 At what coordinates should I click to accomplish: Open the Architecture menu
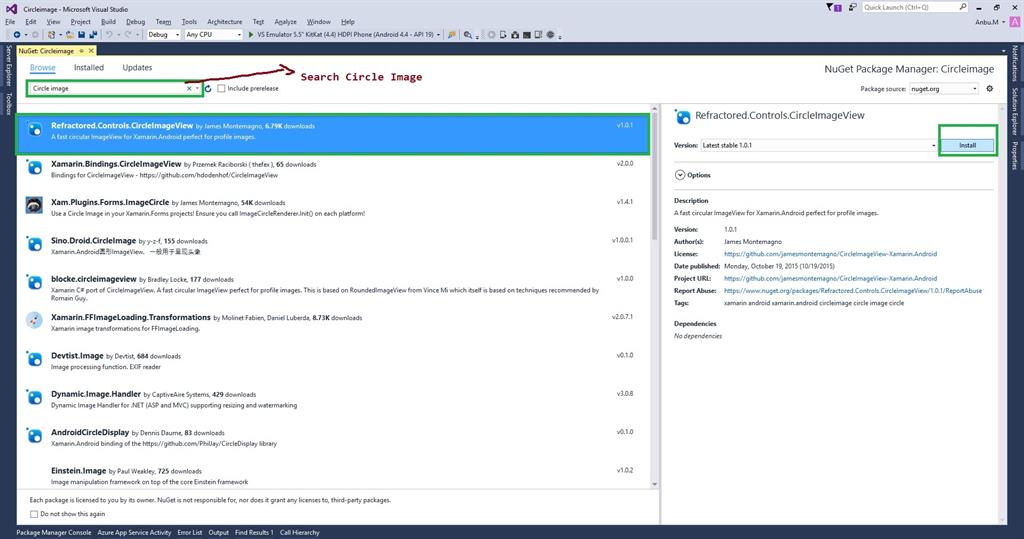(225, 22)
